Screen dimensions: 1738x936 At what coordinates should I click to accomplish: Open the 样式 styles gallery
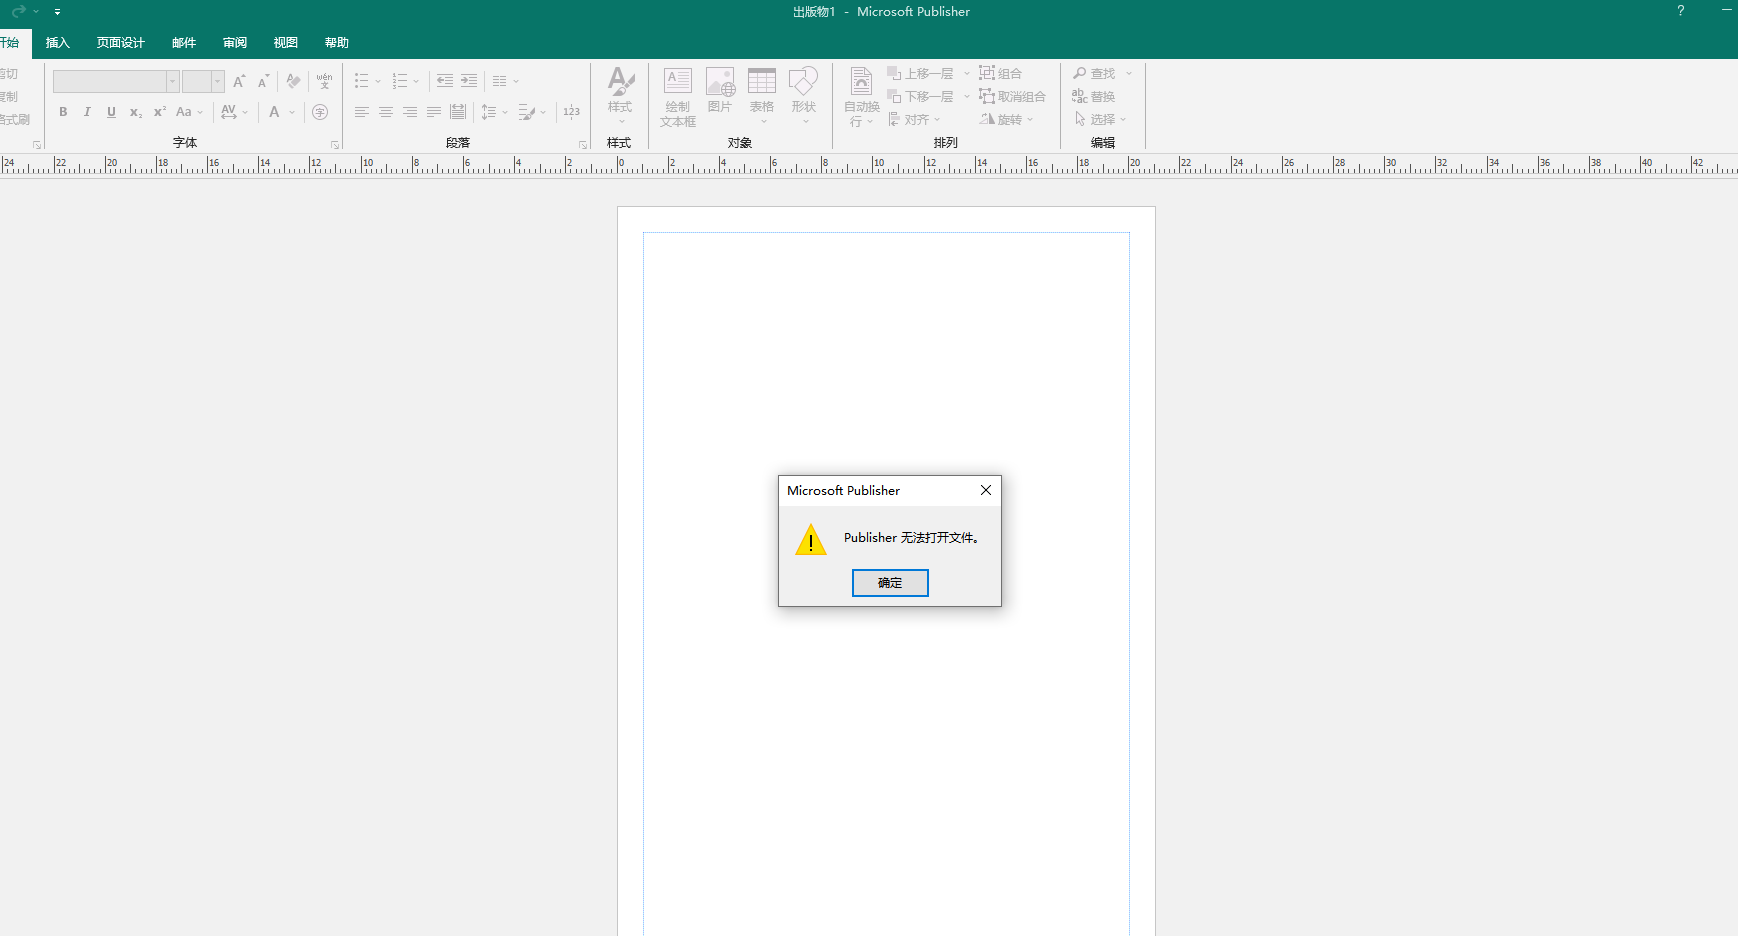(620, 96)
